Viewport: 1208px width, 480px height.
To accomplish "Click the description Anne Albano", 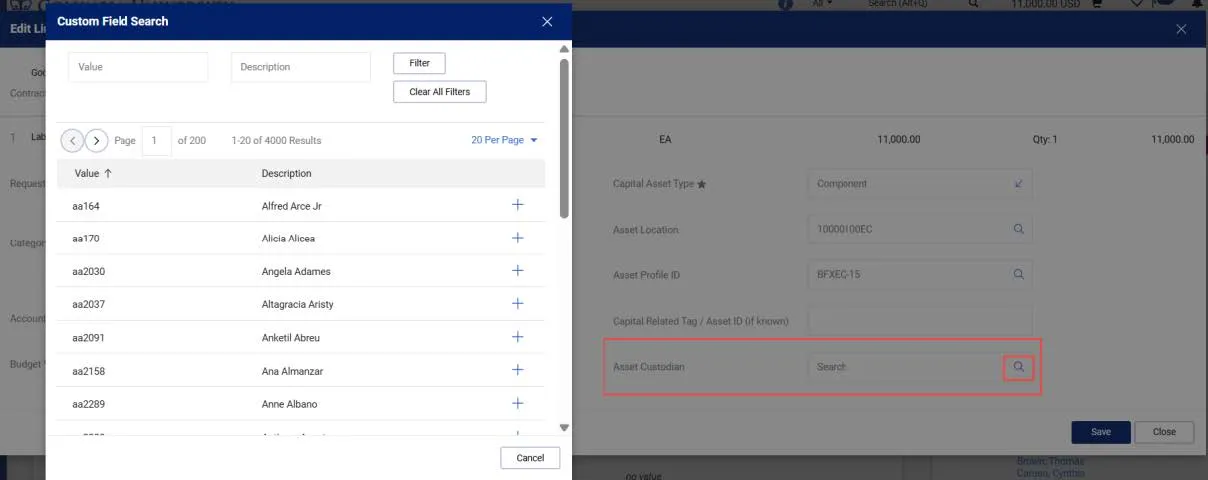I will [x=289, y=405].
